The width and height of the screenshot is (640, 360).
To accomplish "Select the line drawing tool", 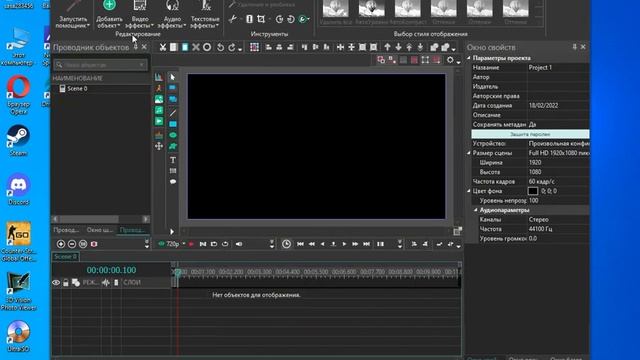I will [x=173, y=113].
